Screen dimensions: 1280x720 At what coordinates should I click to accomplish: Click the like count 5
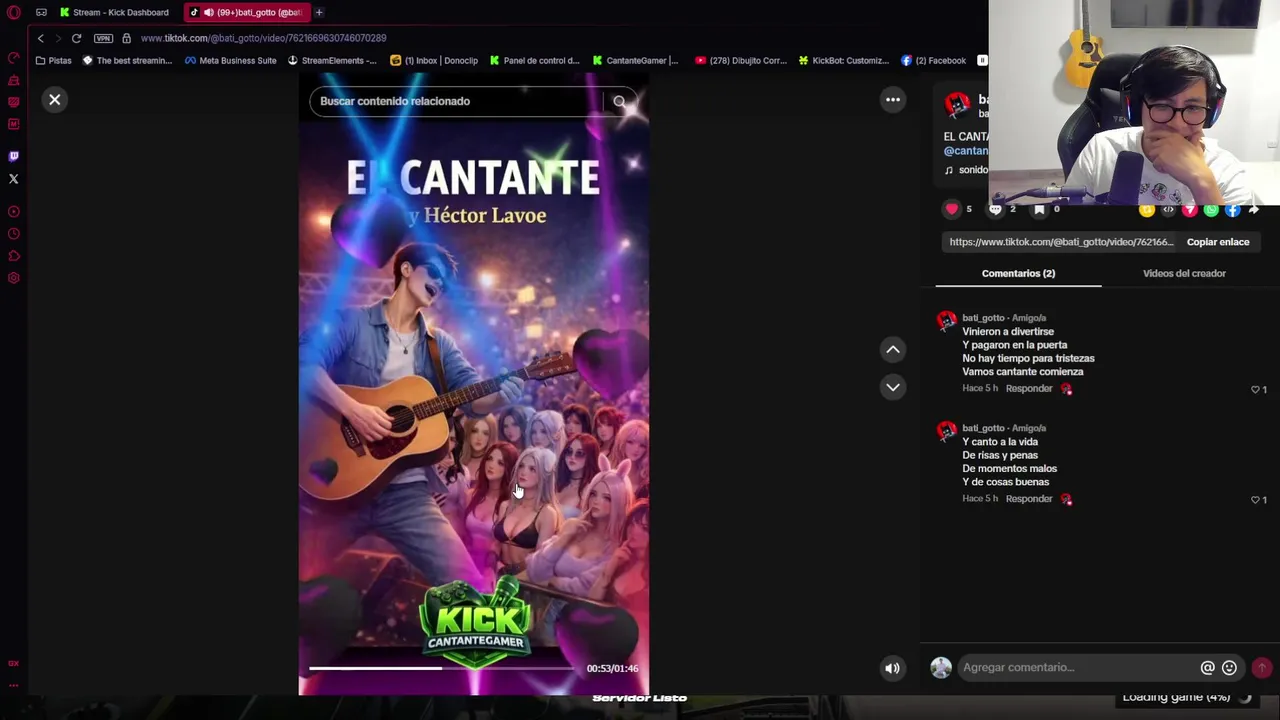point(968,209)
